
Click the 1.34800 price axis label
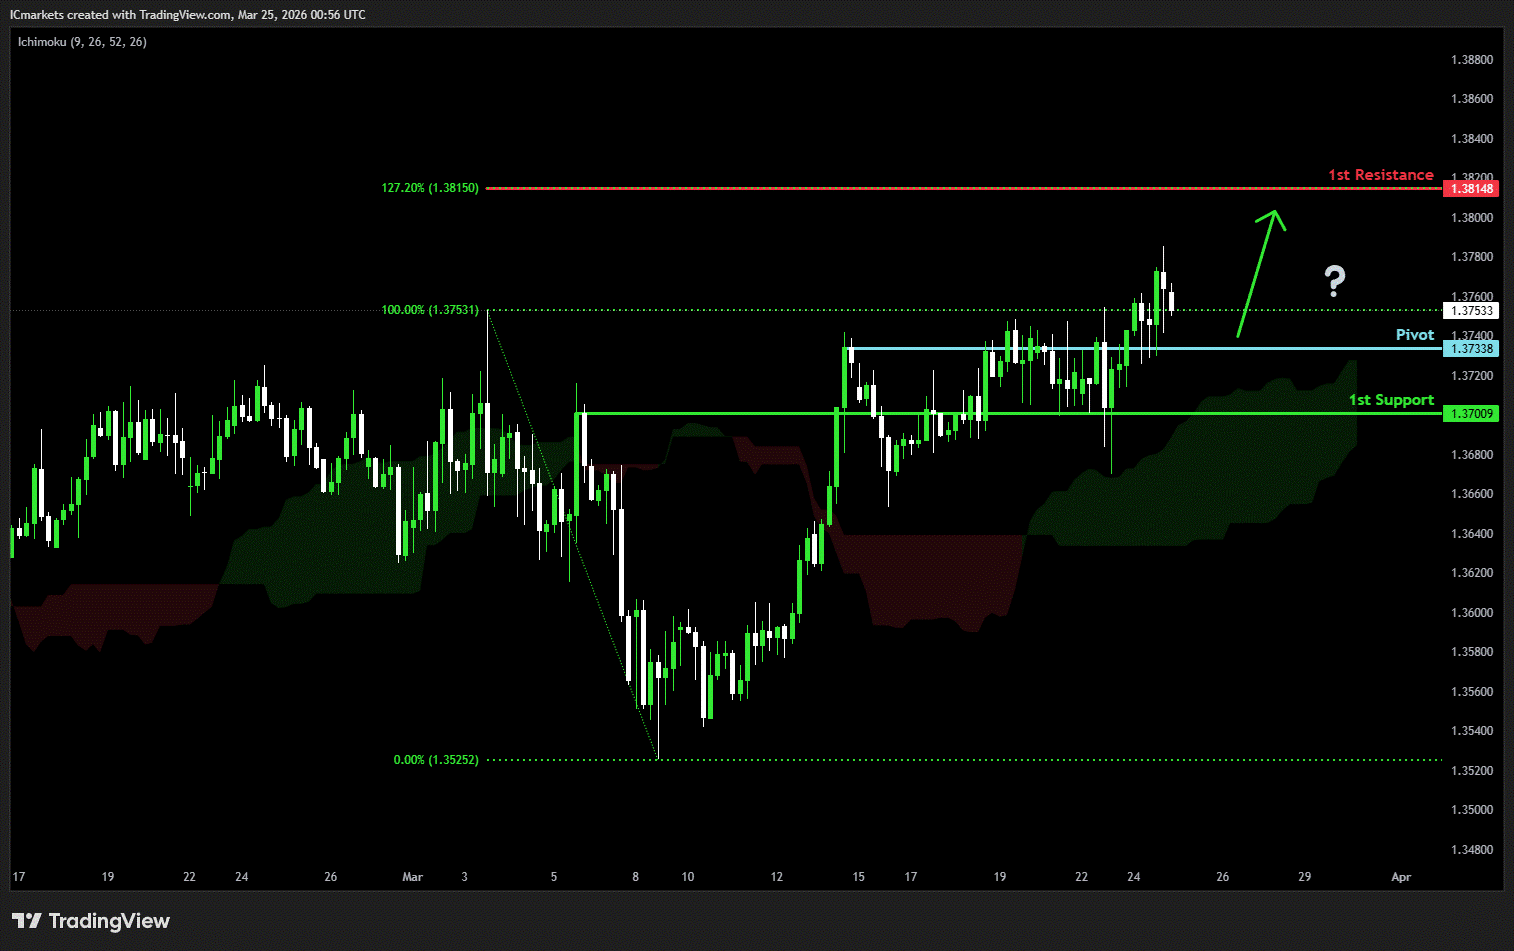click(x=1471, y=850)
